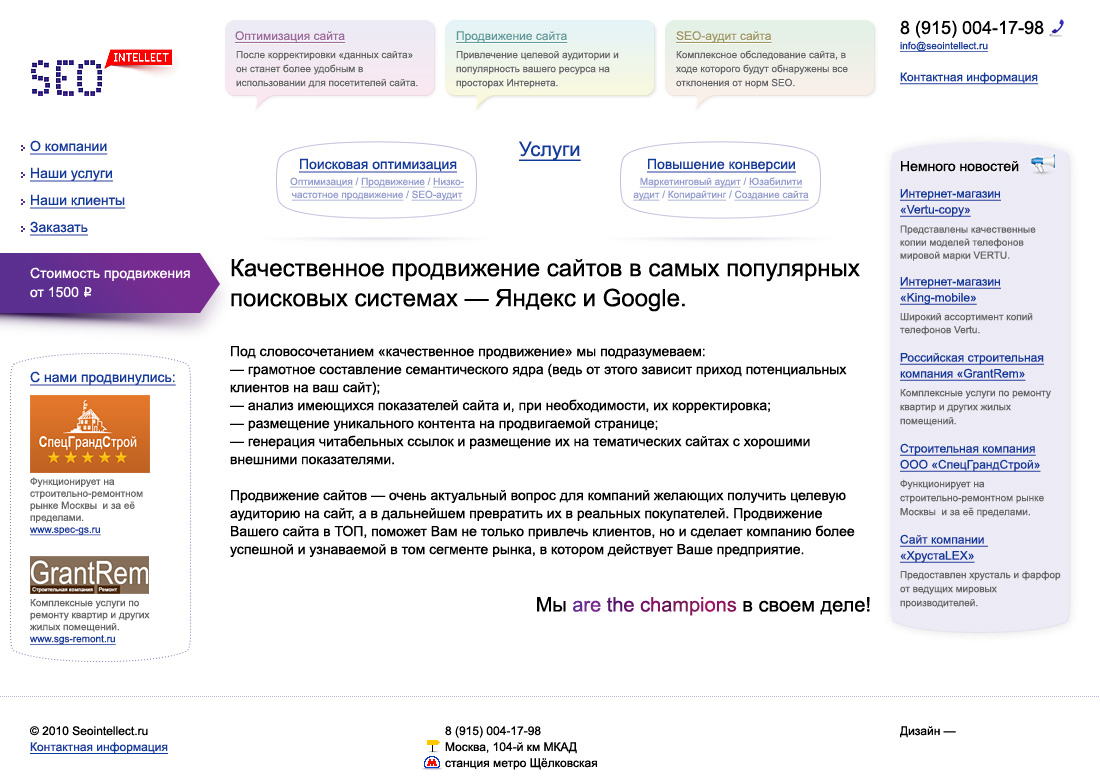Viewport: 1100px width, 780px height.
Task: Click the Дизайн — footer text
Action: (x=927, y=731)
